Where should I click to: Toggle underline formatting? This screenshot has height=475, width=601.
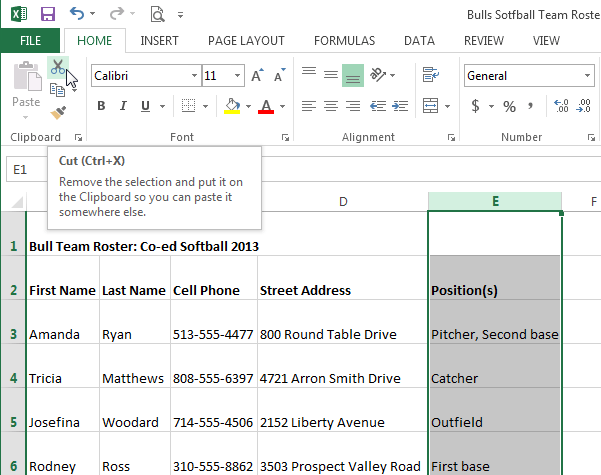coord(147,106)
